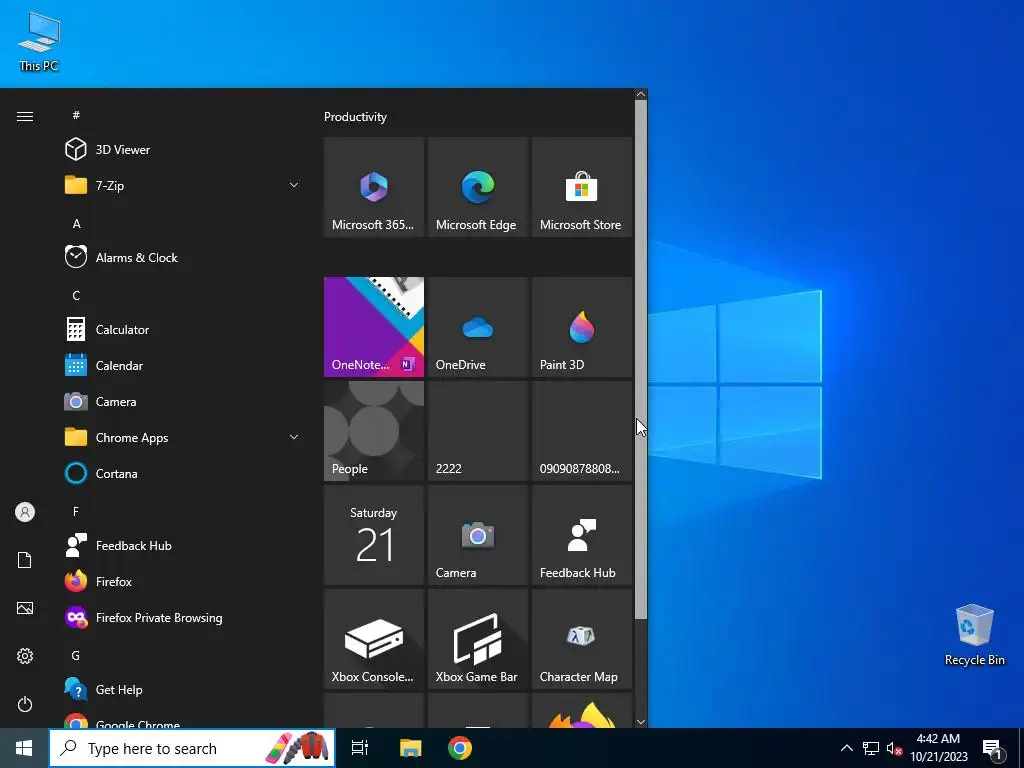Open clock showing 4:42 AM
The image size is (1024, 768).
click(938, 748)
